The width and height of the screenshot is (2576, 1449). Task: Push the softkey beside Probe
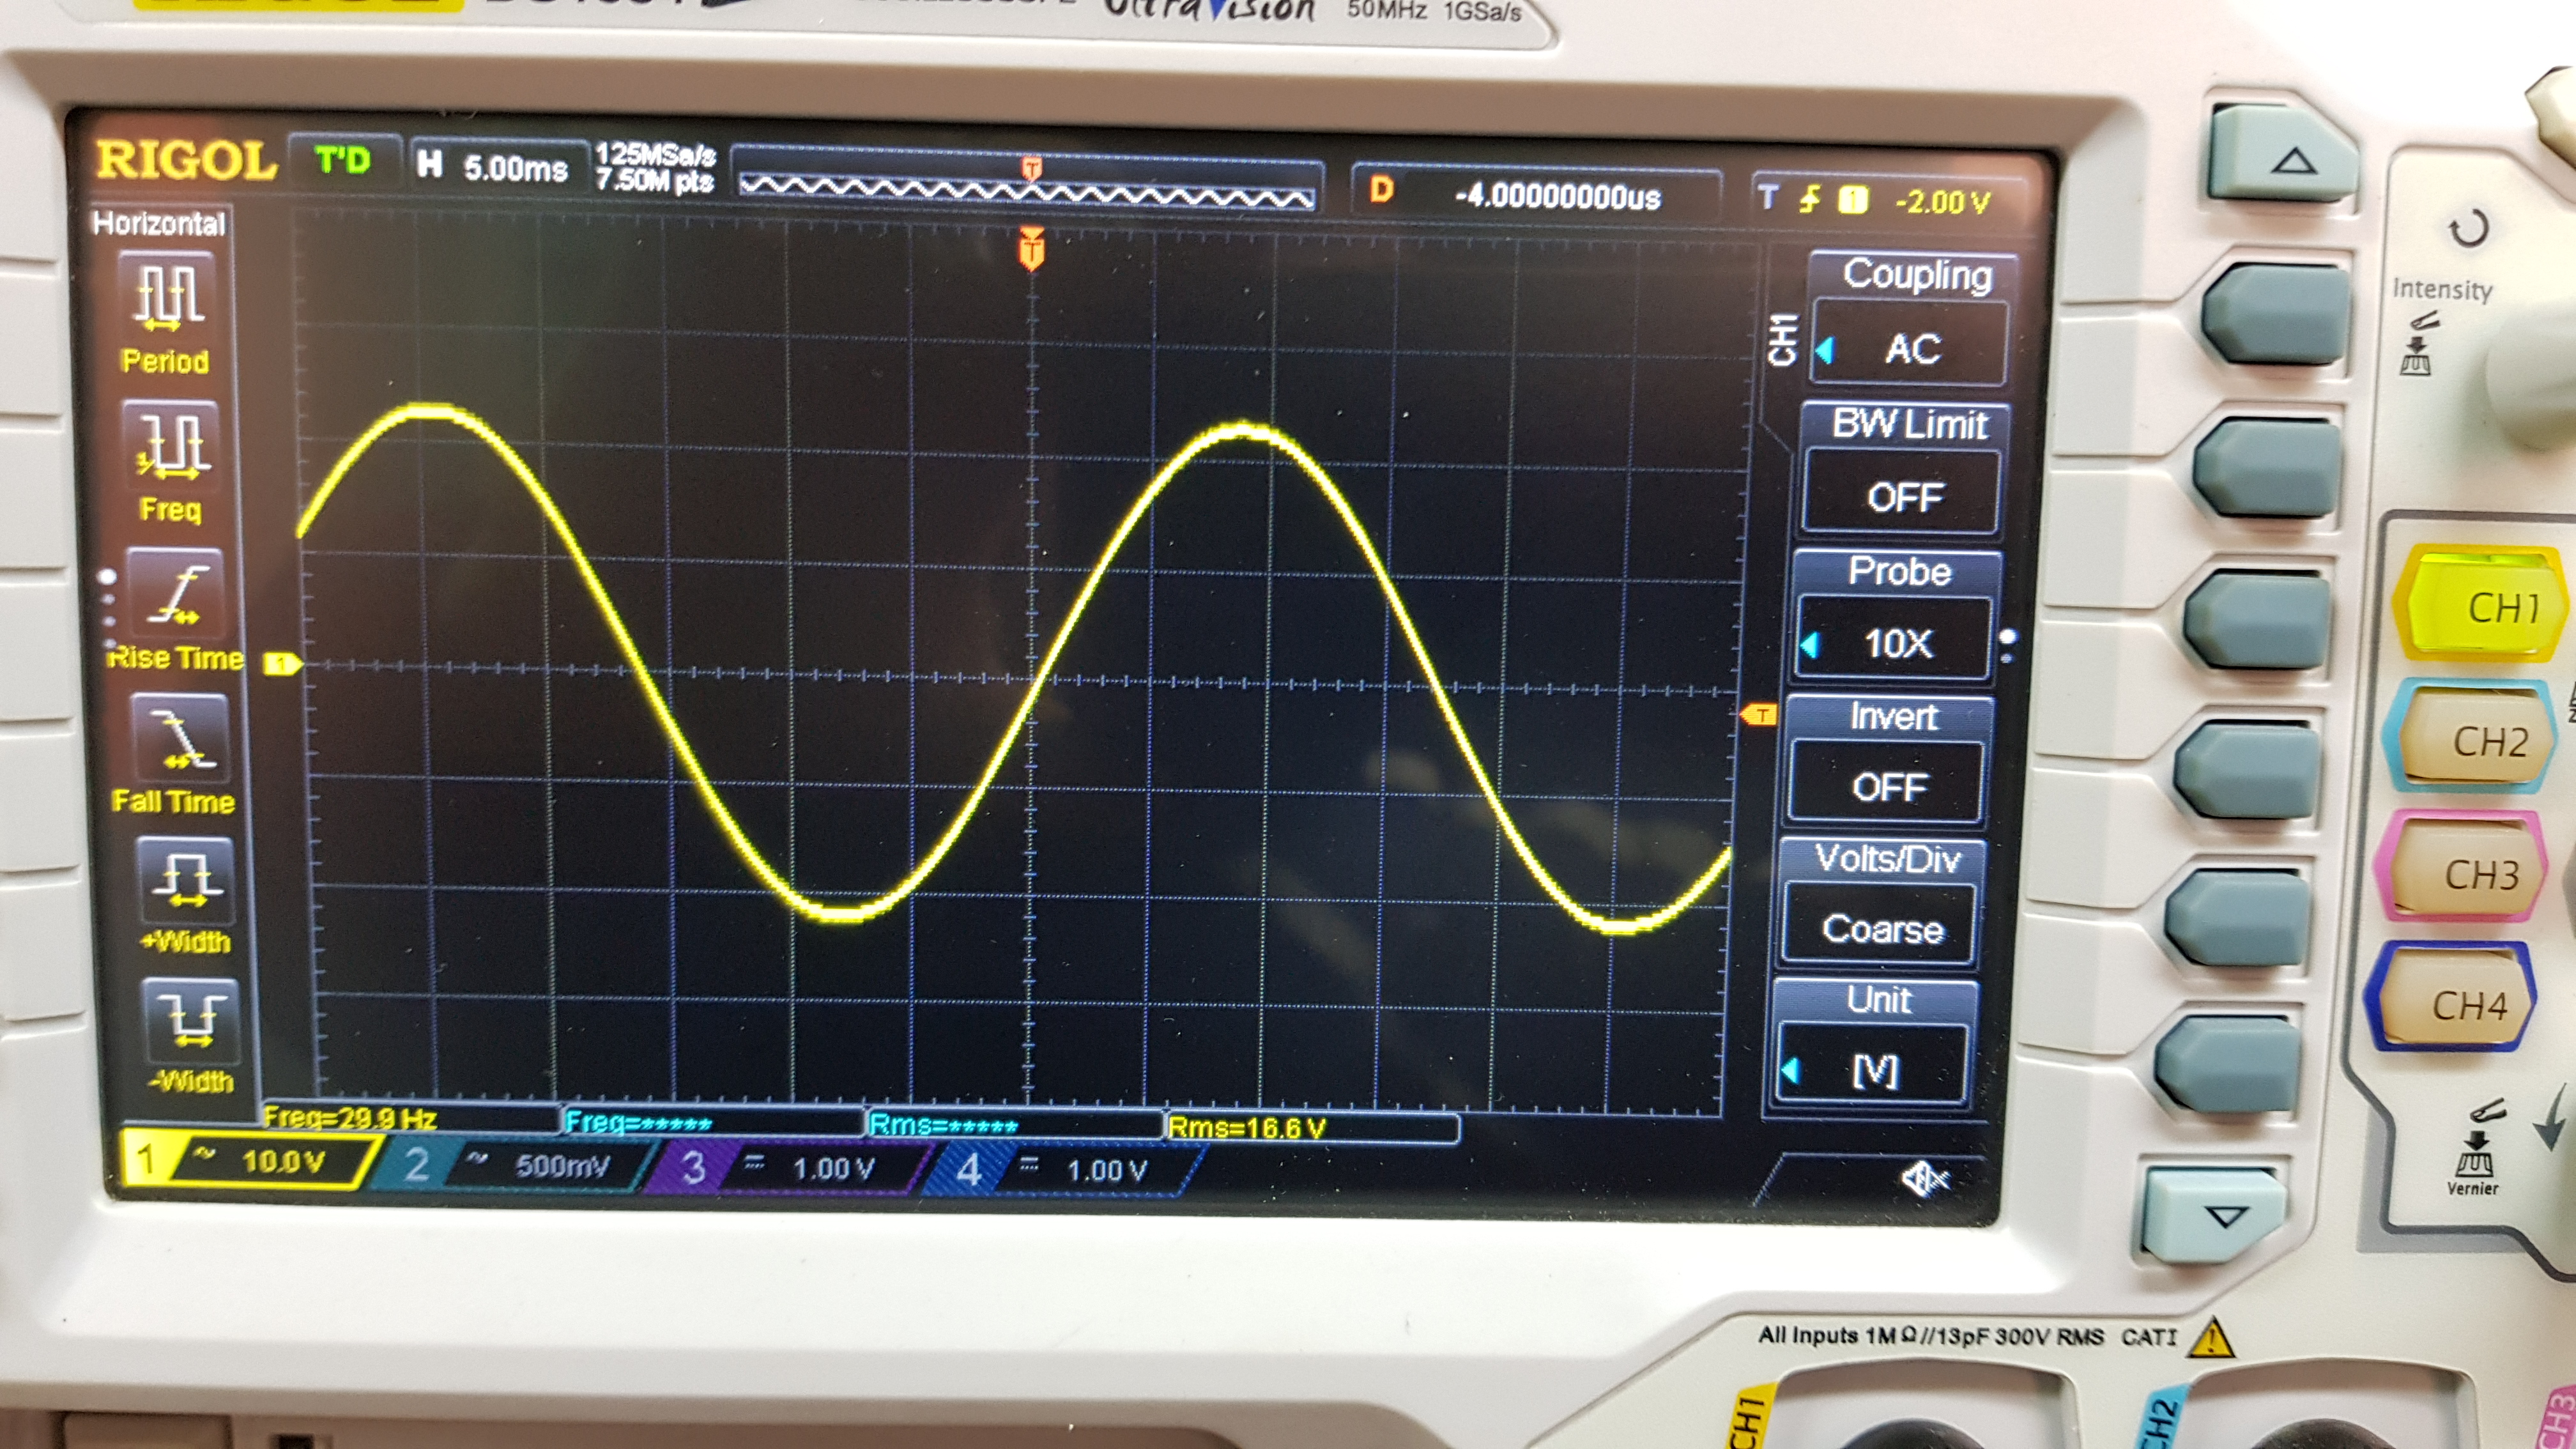pos(2258,618)
